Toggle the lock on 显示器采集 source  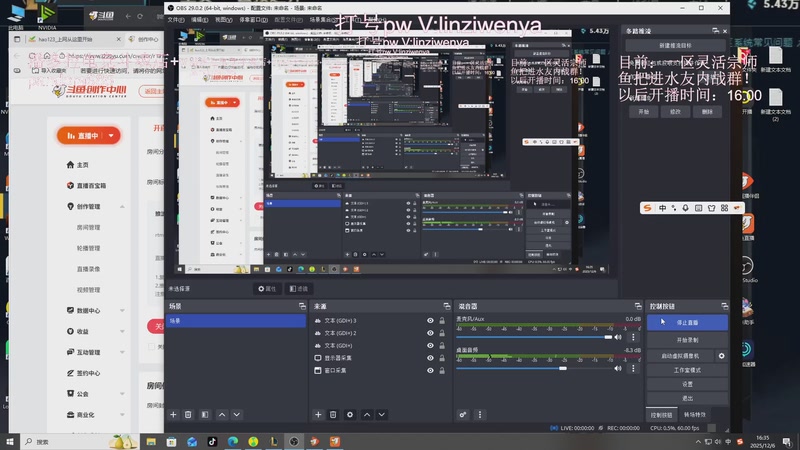coord(442,358)
